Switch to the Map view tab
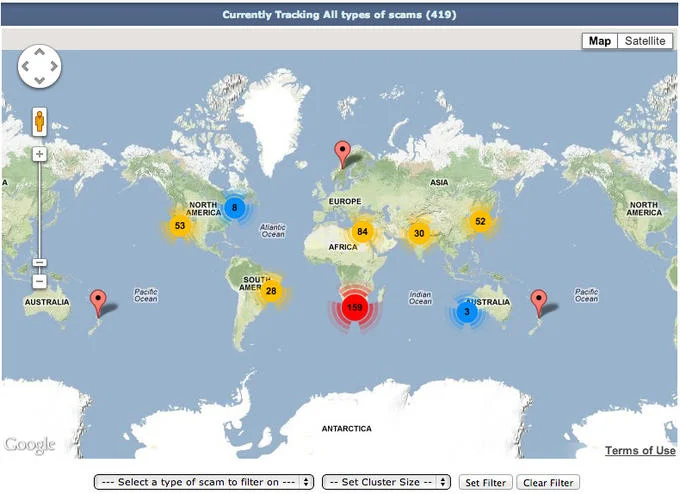The image size is (680, 494). tap(600, 41)
